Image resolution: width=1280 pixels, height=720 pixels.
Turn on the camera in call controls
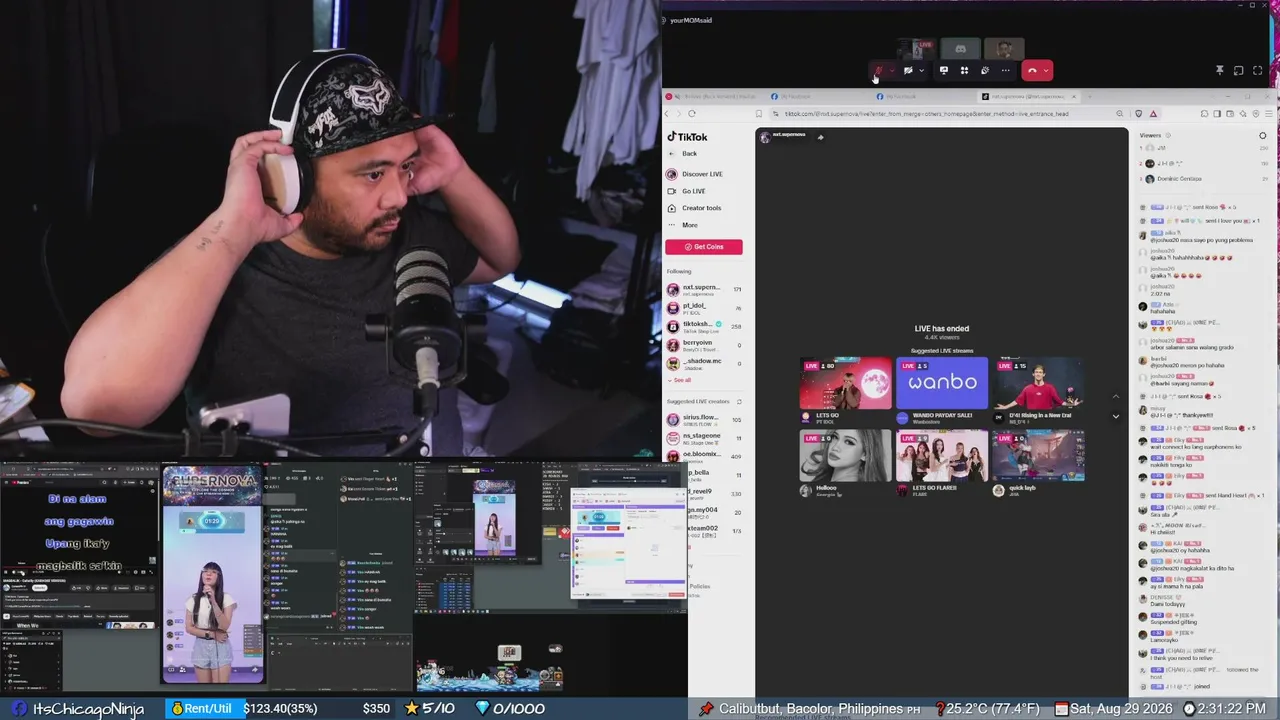908,71
